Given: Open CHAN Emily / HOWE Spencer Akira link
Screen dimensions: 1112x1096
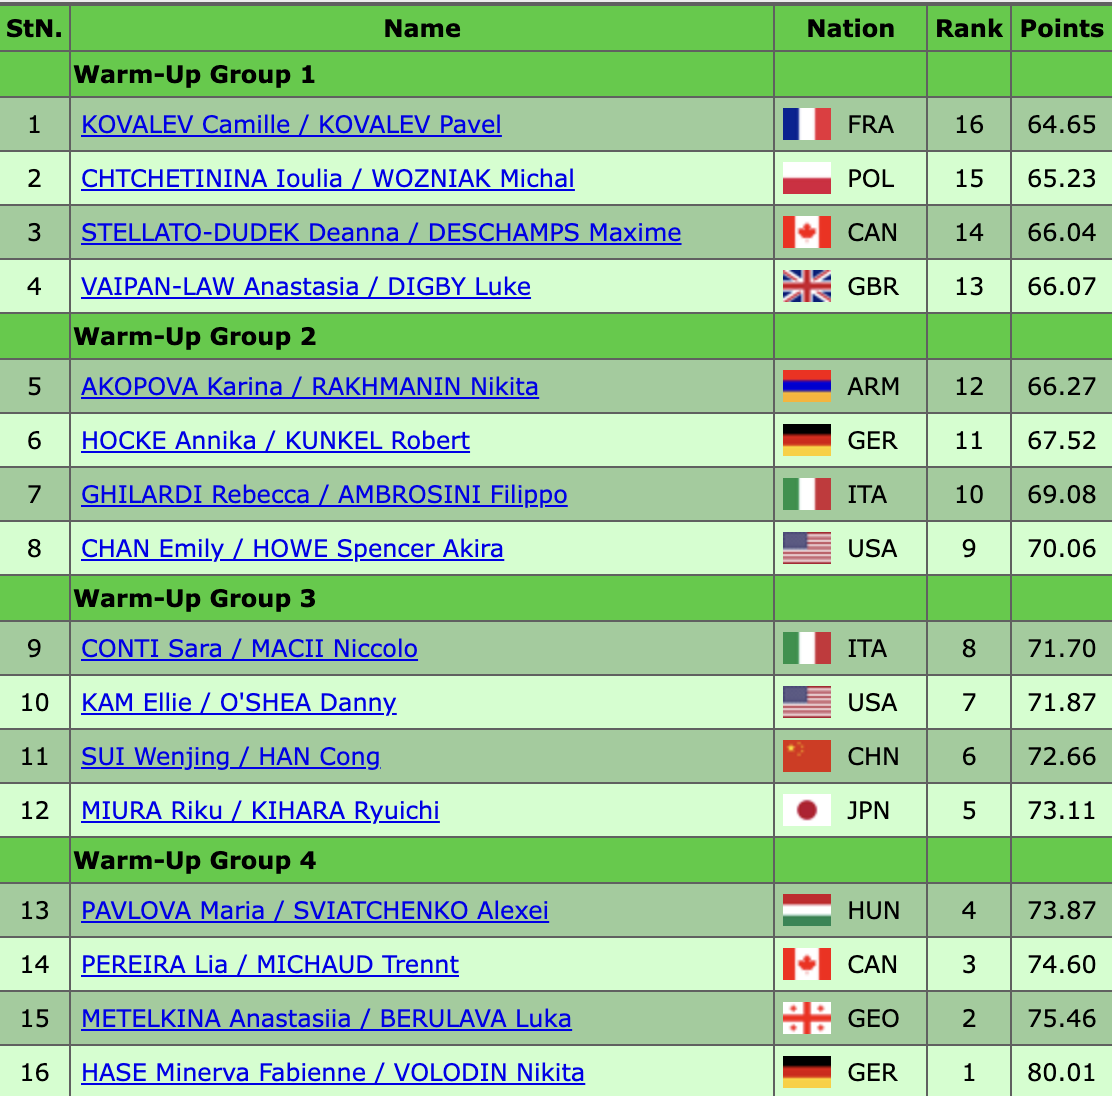Looking at the screenshot, I should pos(292,549).
